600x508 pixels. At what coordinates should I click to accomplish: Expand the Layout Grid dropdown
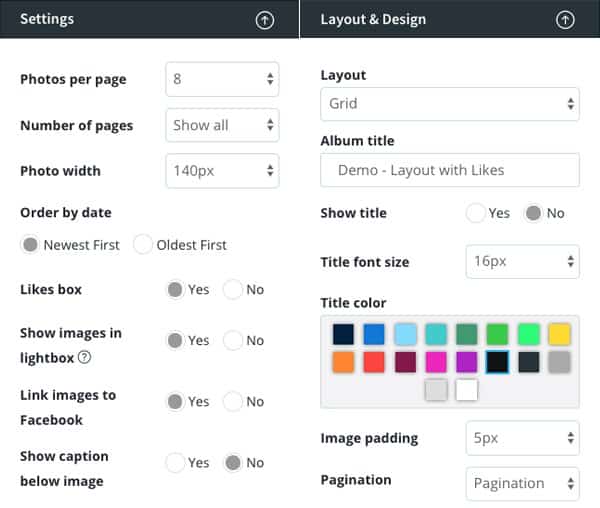pos(450,104)
